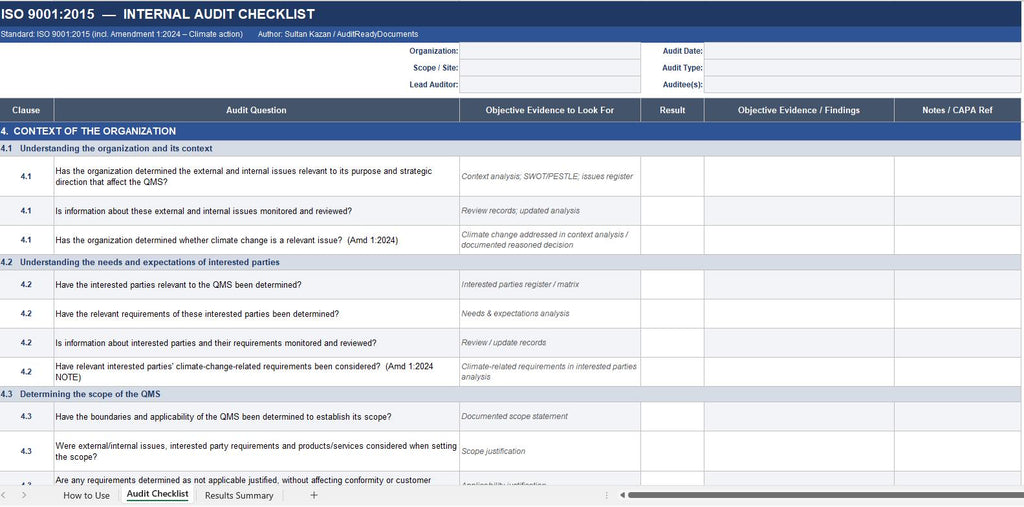The width and height of the screenshot is (1024, 507).
Task: Select the Auditee(s) input cell
Action: tap(862, 84)
